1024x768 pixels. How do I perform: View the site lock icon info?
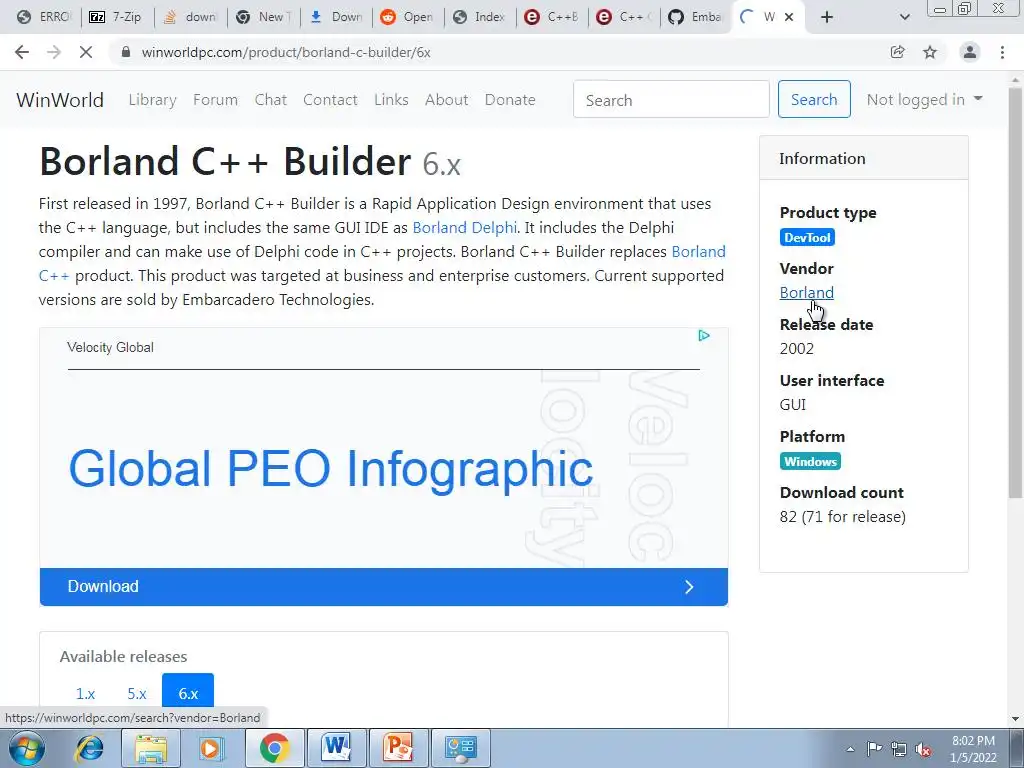coord(127,52)
